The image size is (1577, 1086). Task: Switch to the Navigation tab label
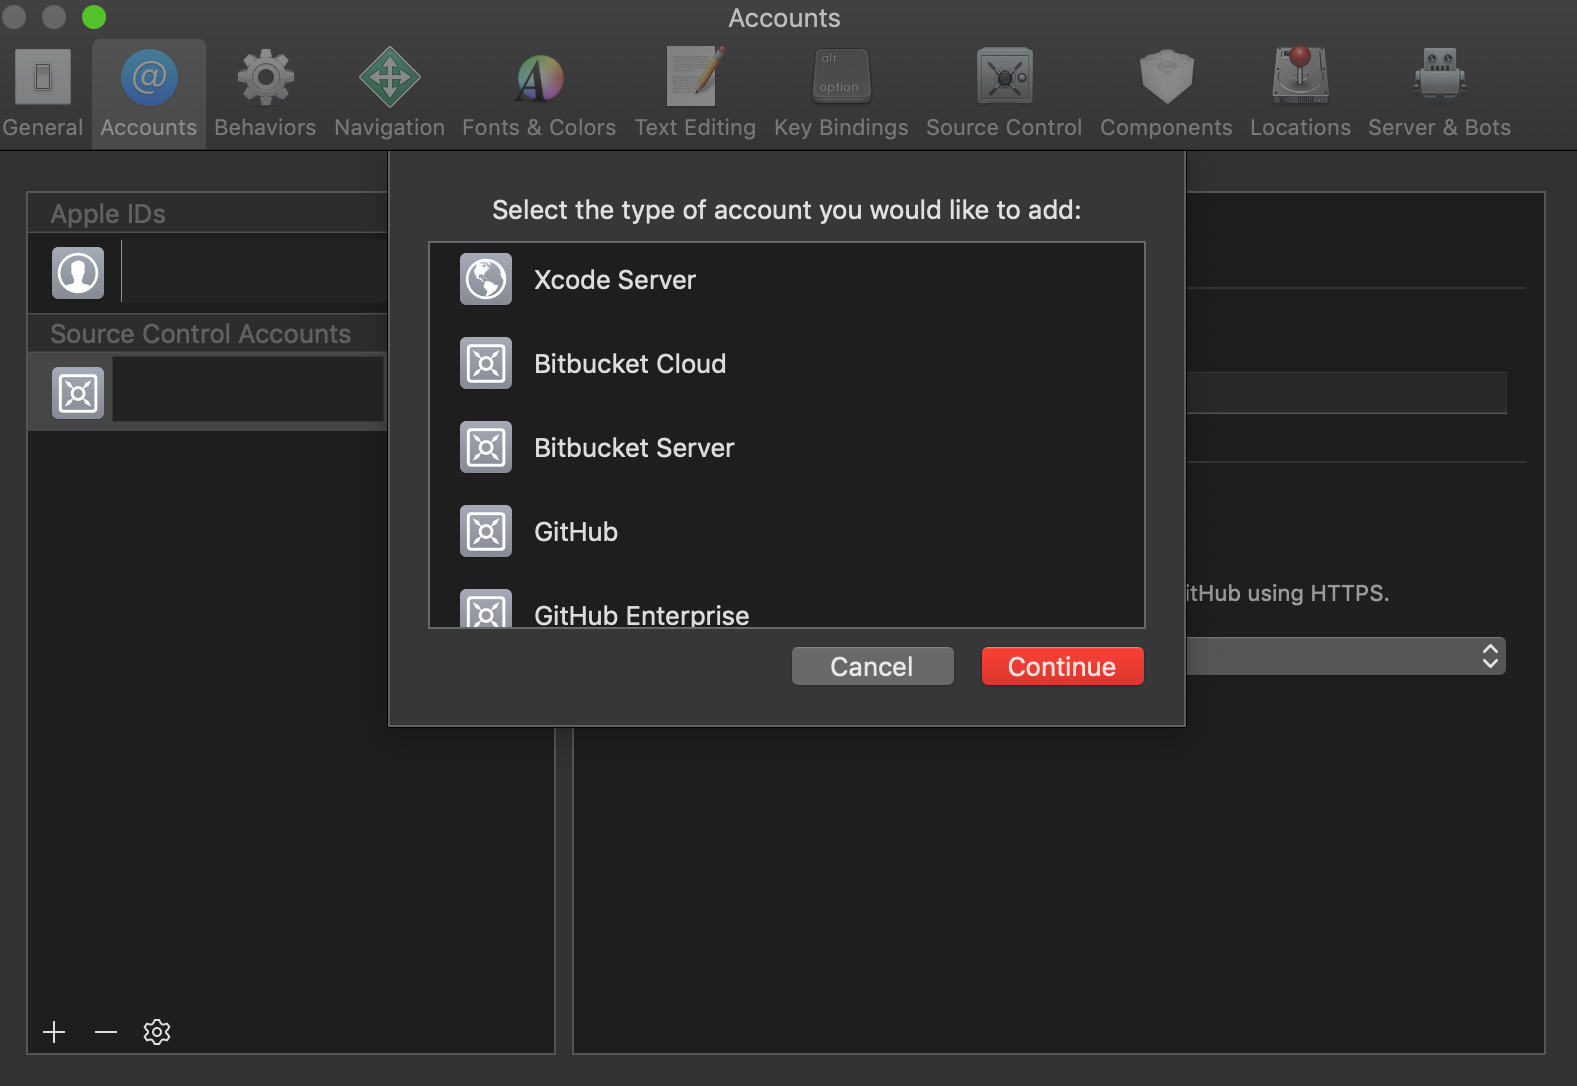pos(390,128)
